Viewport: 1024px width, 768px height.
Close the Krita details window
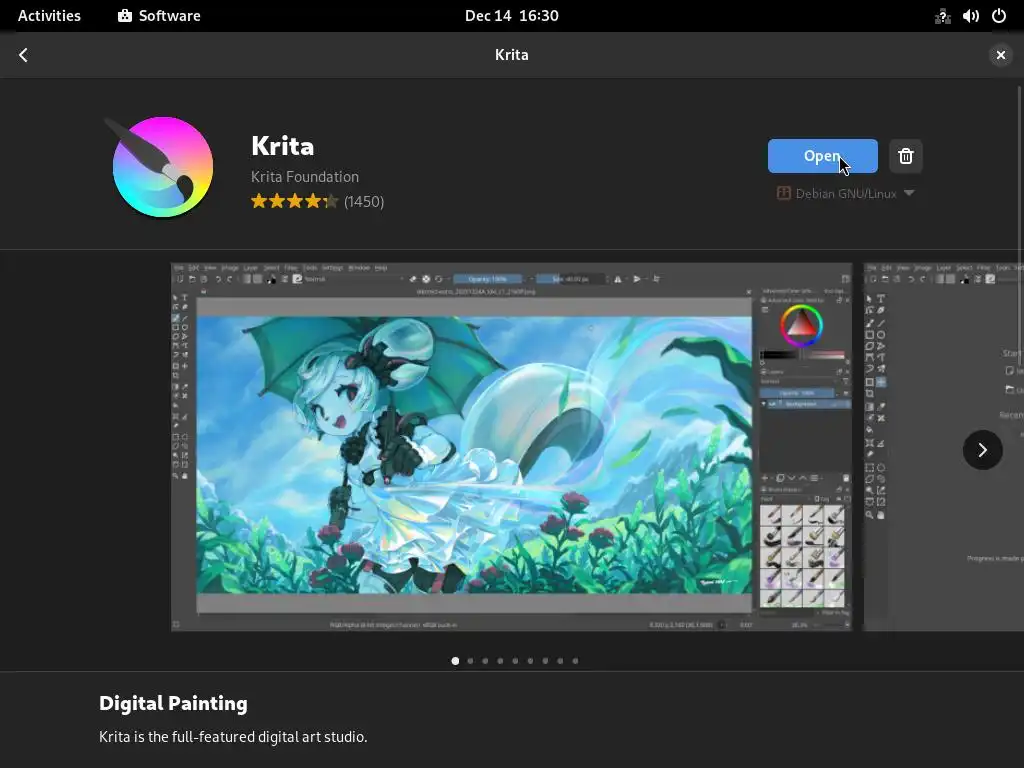[1000, 55]
